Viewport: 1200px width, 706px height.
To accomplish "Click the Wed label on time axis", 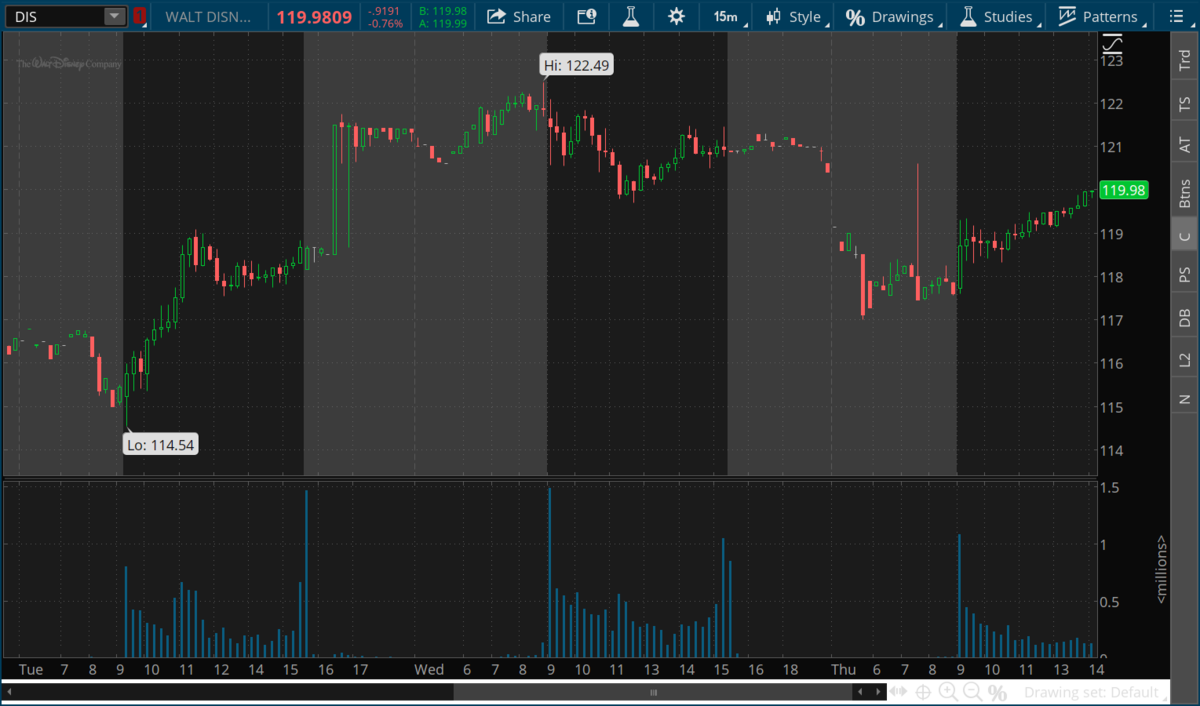I will [x=429, y=669].
